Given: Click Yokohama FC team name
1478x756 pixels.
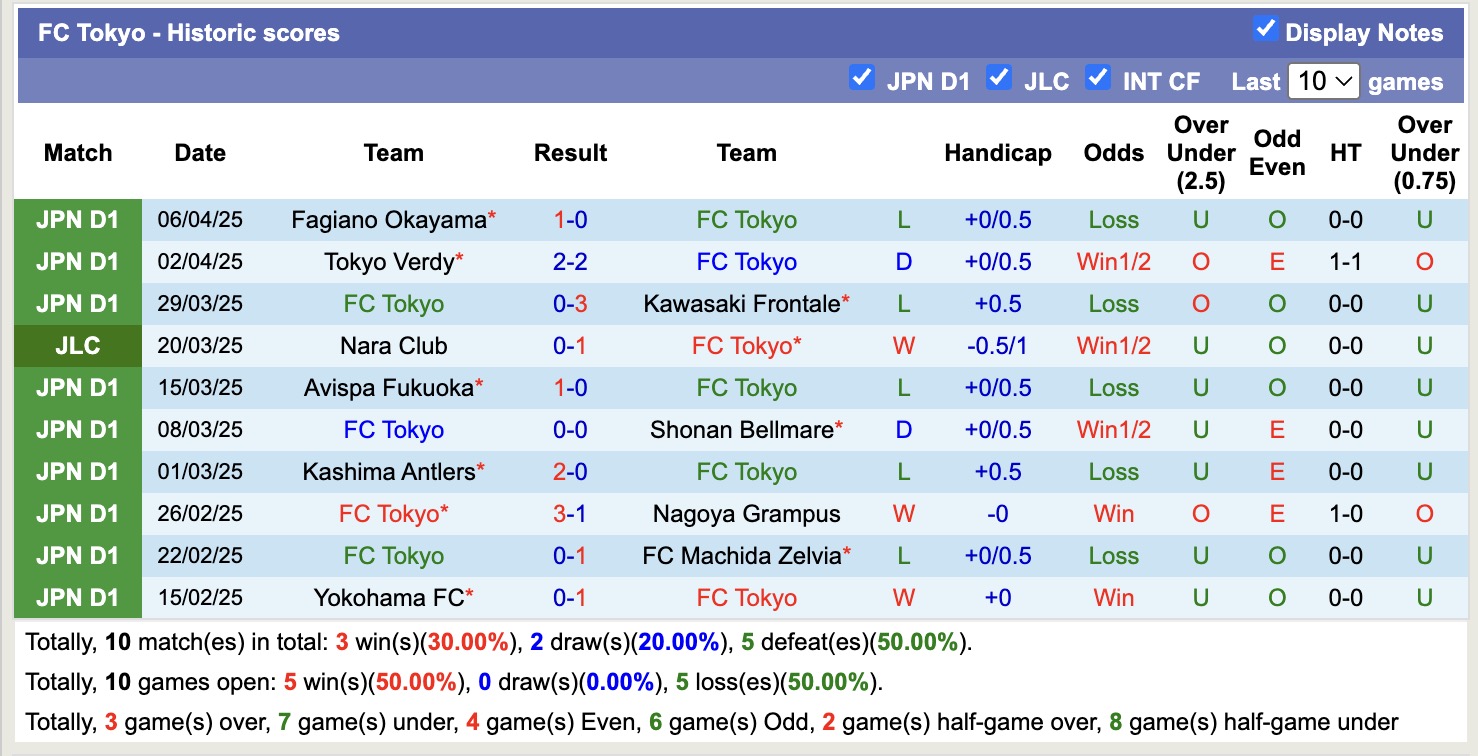Looking at the screenshot, I should click(386, 597).
